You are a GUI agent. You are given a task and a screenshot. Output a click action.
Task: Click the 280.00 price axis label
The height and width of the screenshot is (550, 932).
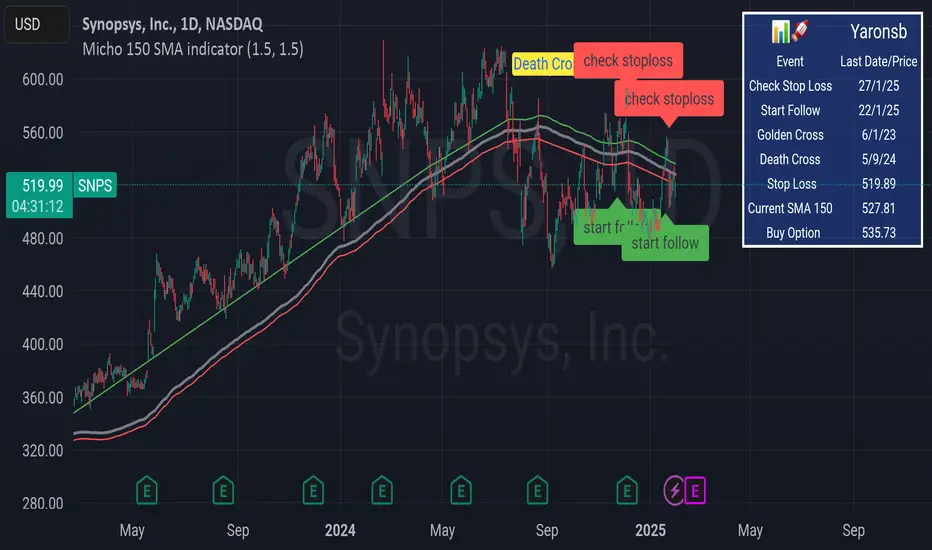[x=42, y=503]
